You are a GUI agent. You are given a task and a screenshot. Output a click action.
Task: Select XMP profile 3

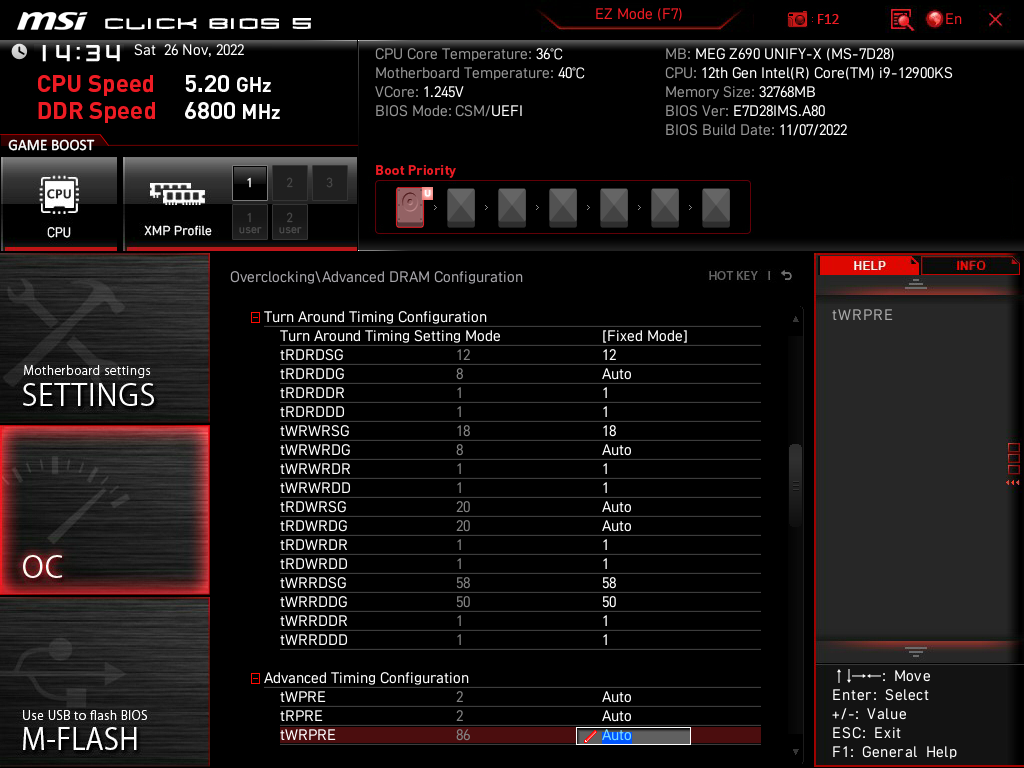coord(329,183)
